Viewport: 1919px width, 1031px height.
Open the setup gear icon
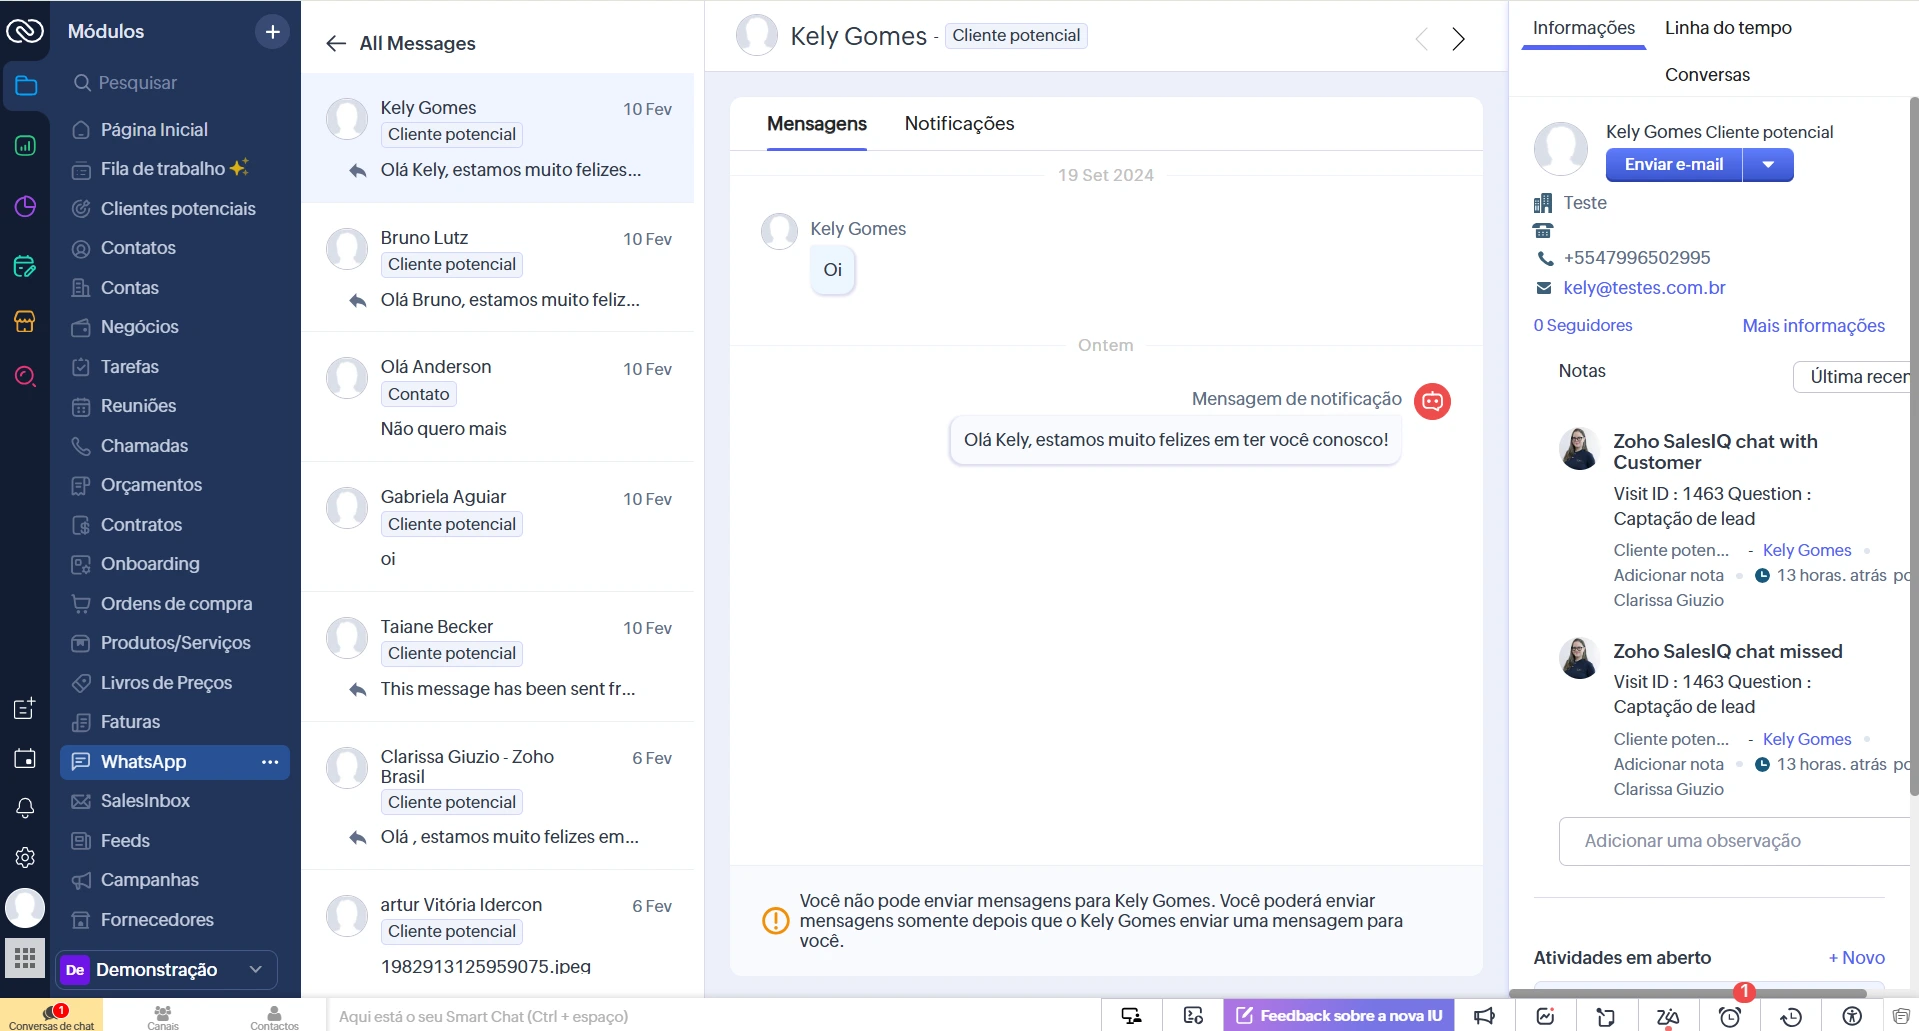coord(25,857)
